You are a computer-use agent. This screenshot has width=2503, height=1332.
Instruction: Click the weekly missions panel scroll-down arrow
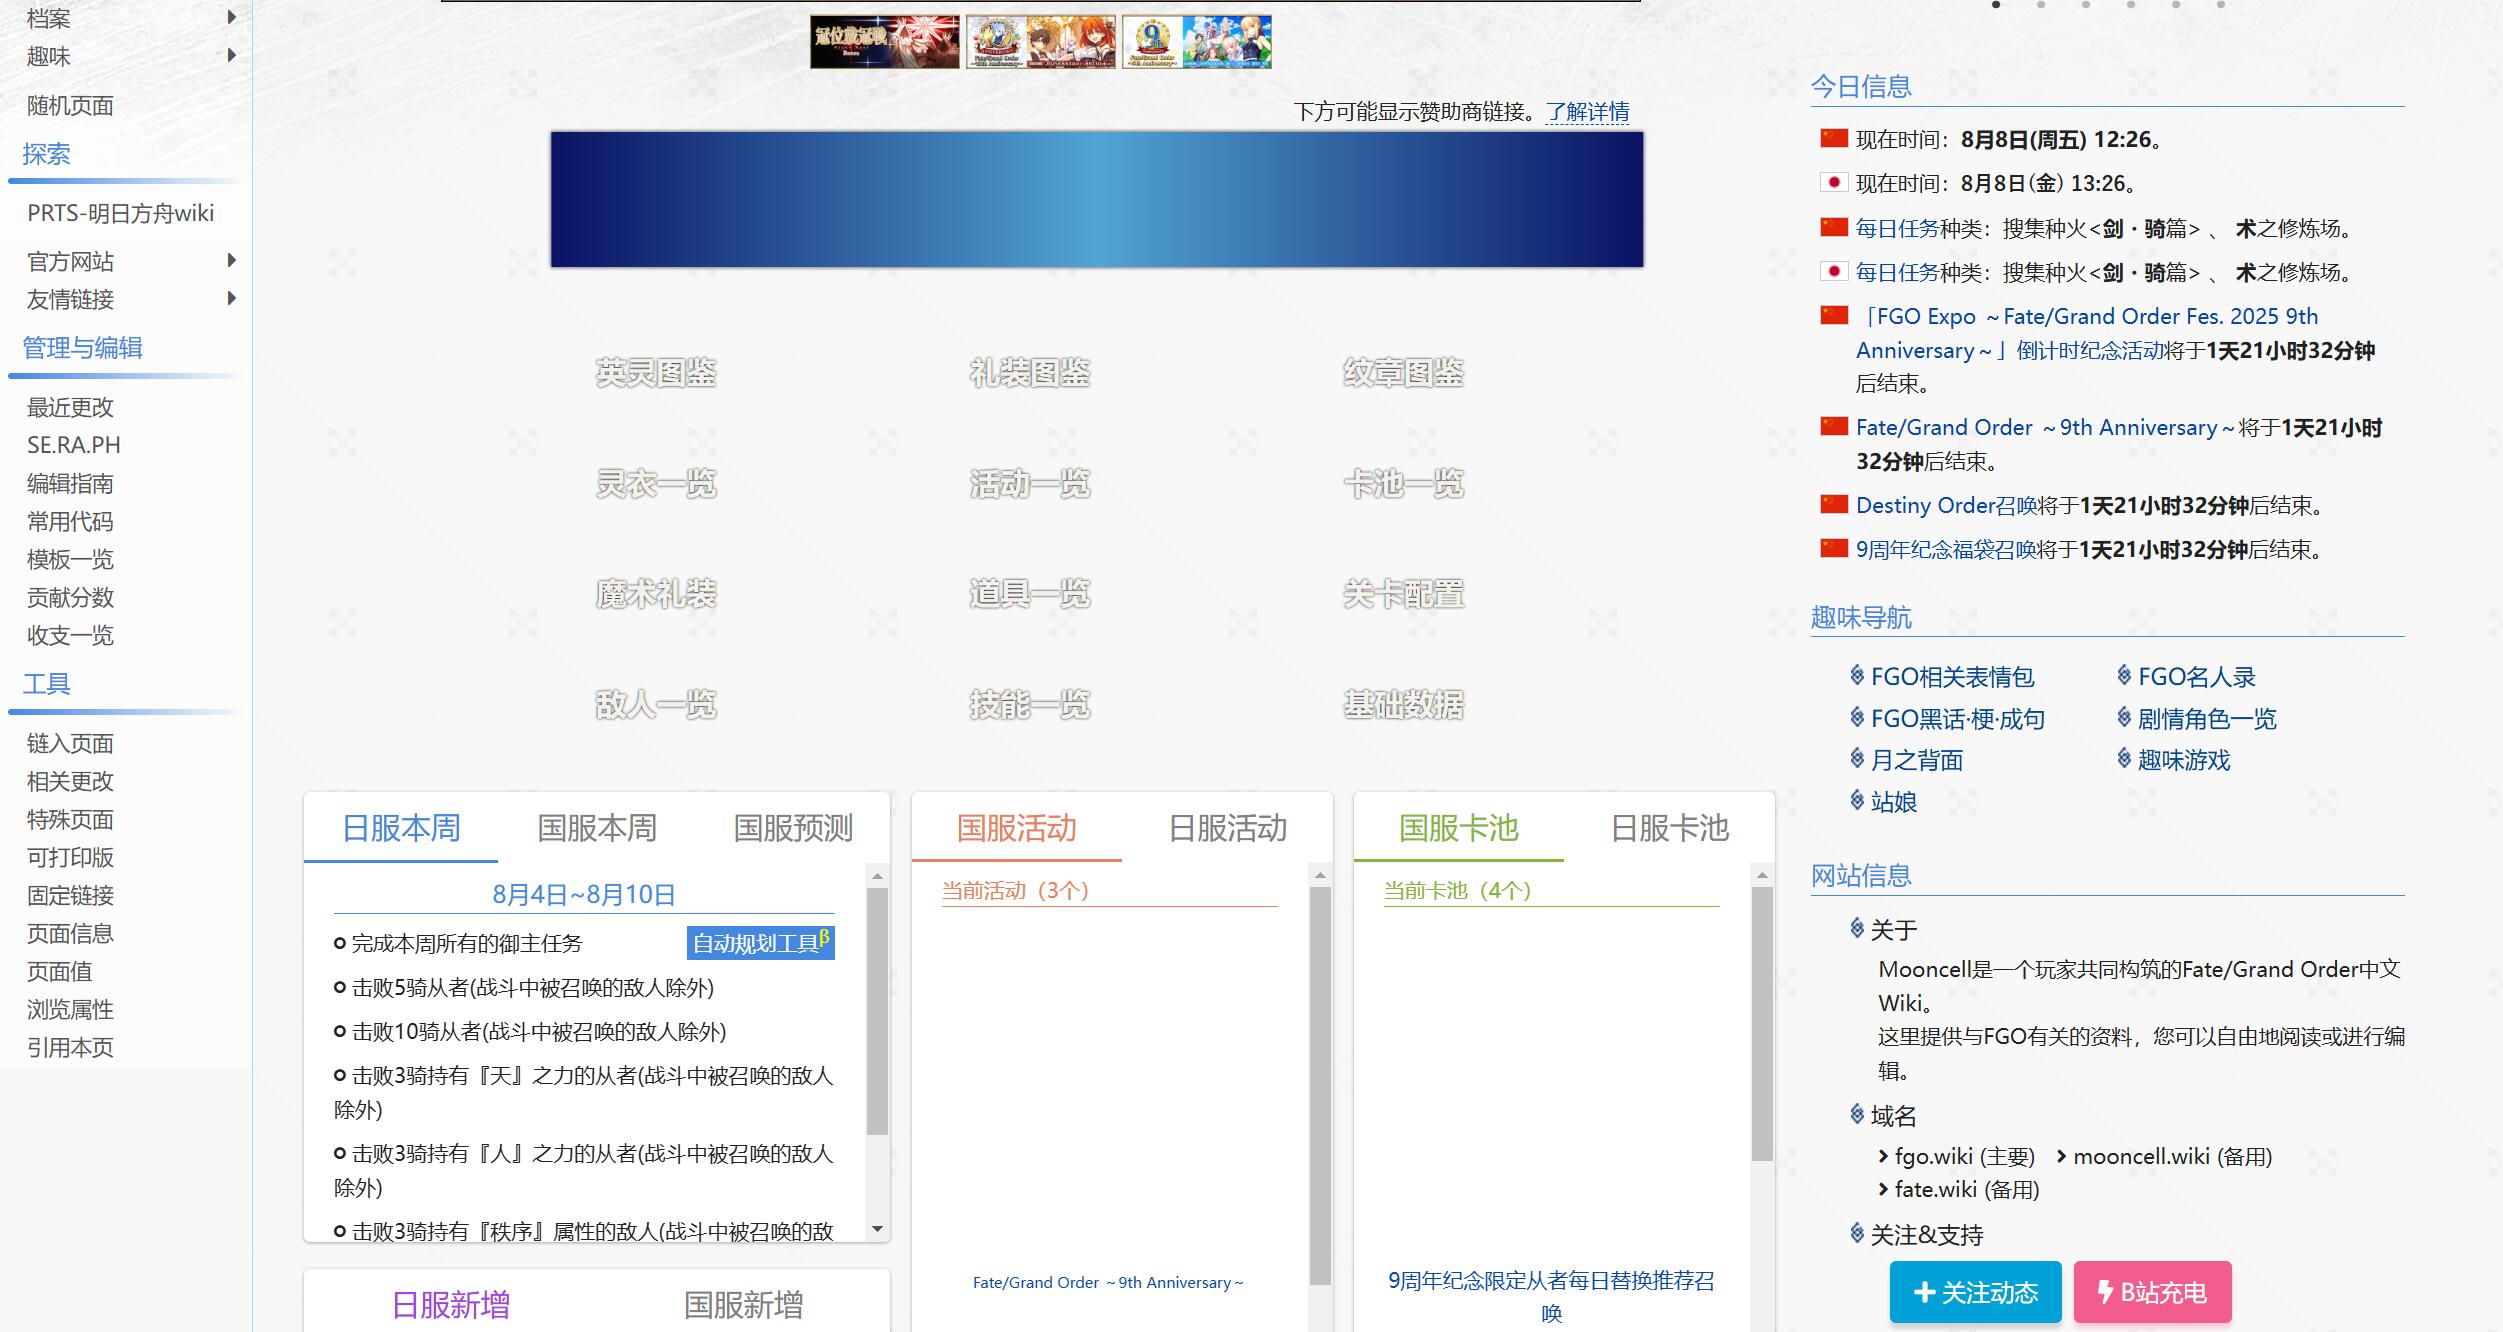coord(877,1229)
